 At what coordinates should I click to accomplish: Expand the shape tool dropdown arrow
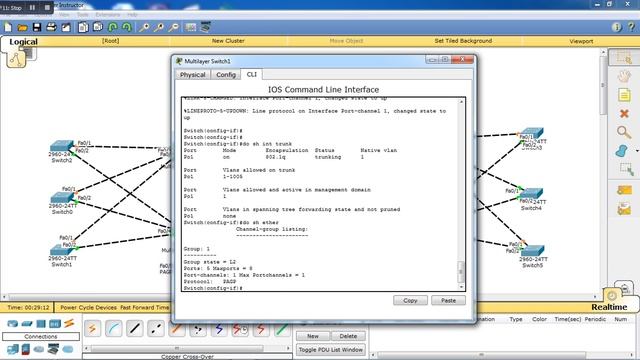point(637,151)
